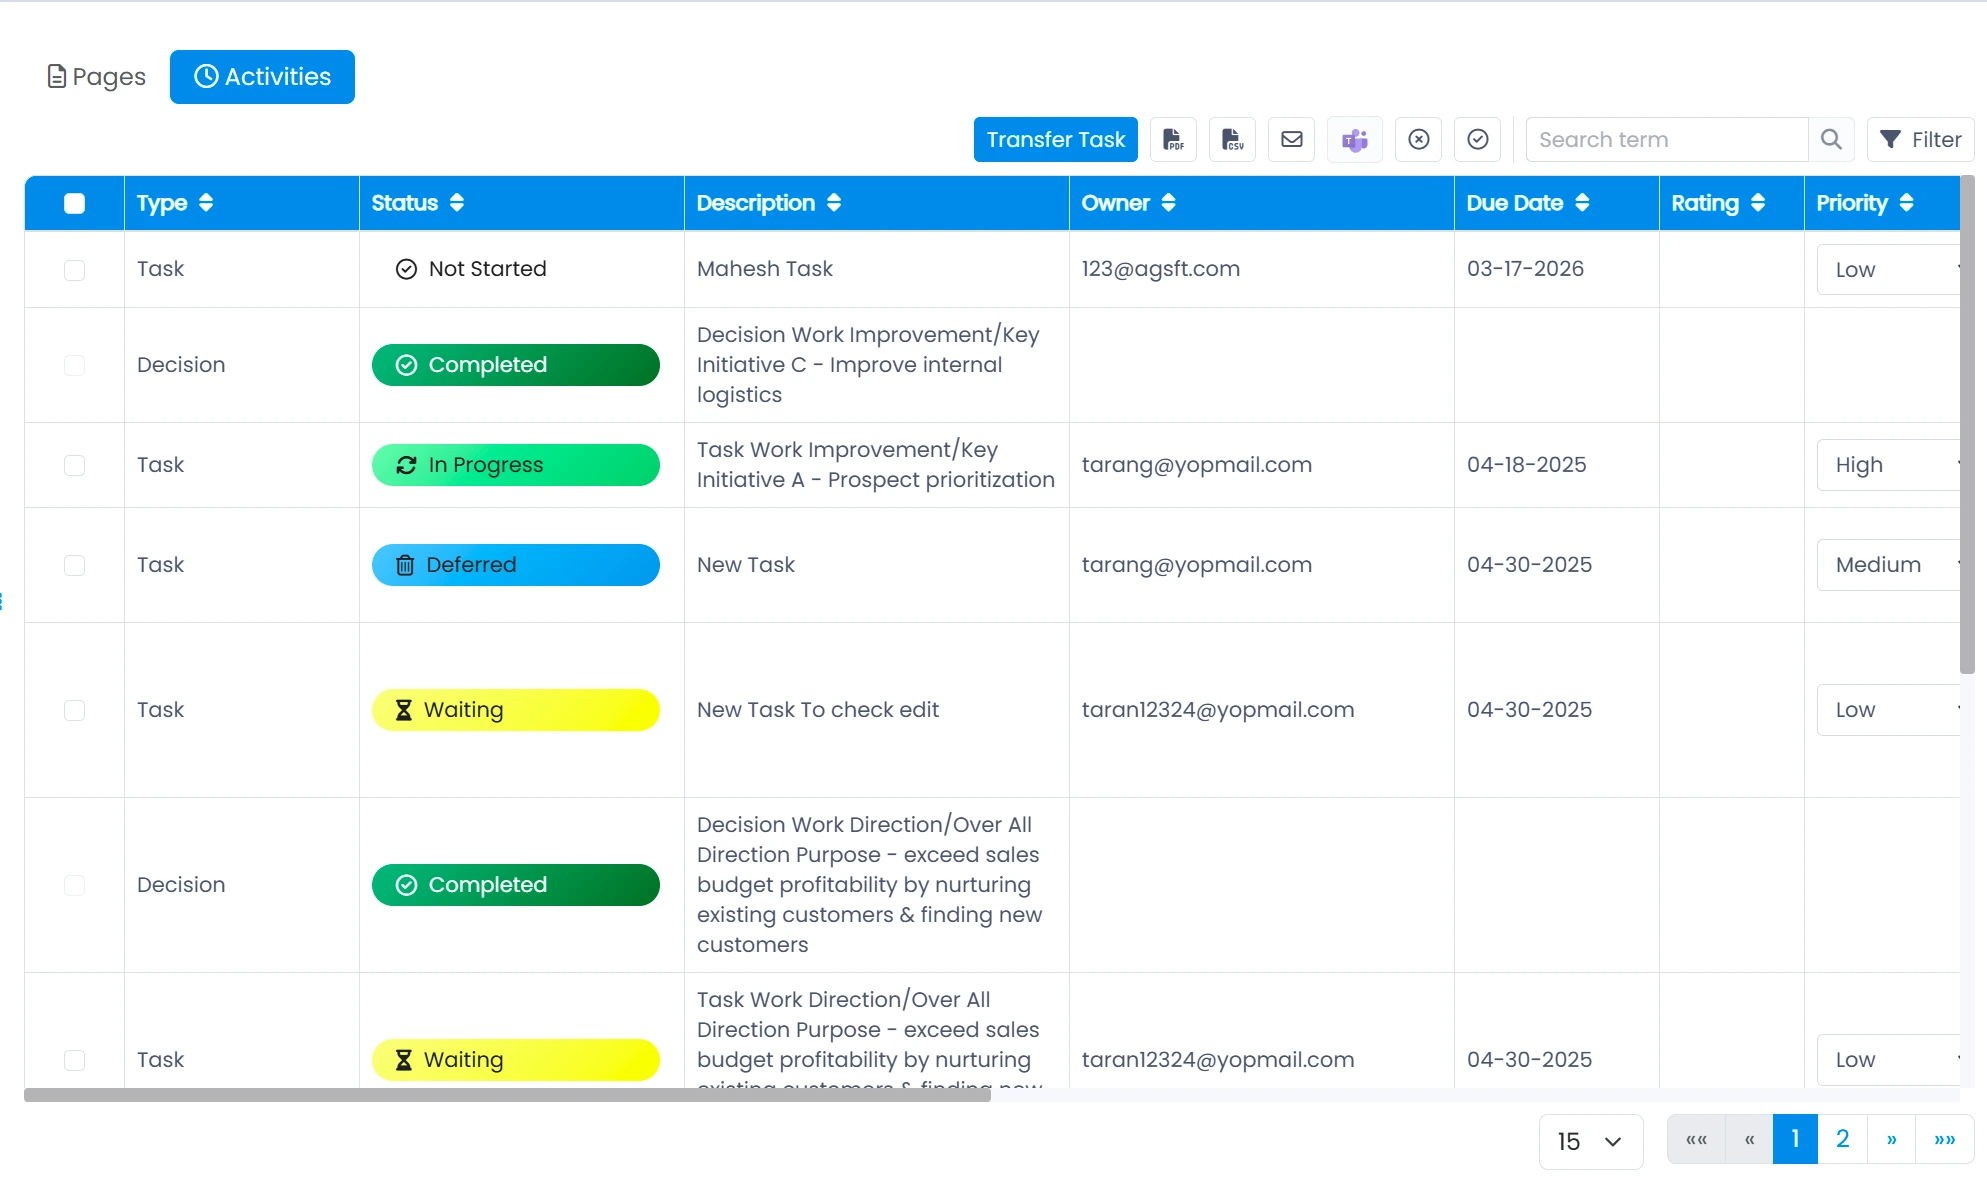Switch to the Pages tab
Viewport: 1987px width, 1204px height.
97,77
